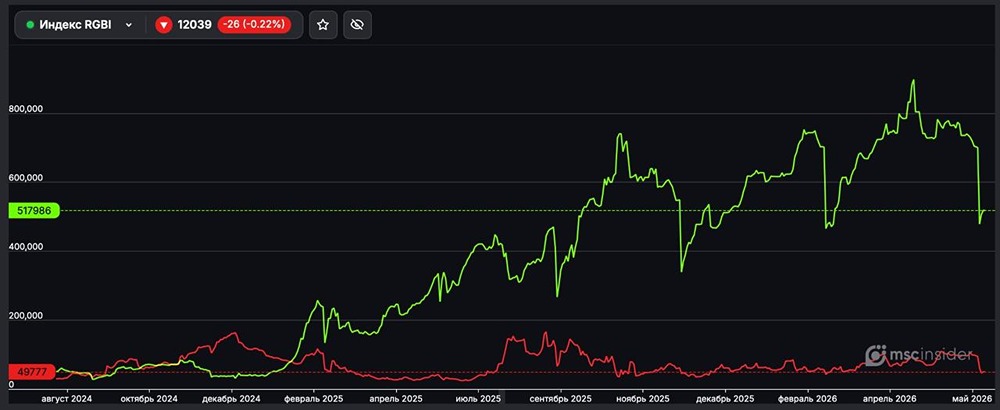The image size is (1000, 410).
Task: Select the февраль 2025 timeline label
Action: coord(314,399)
